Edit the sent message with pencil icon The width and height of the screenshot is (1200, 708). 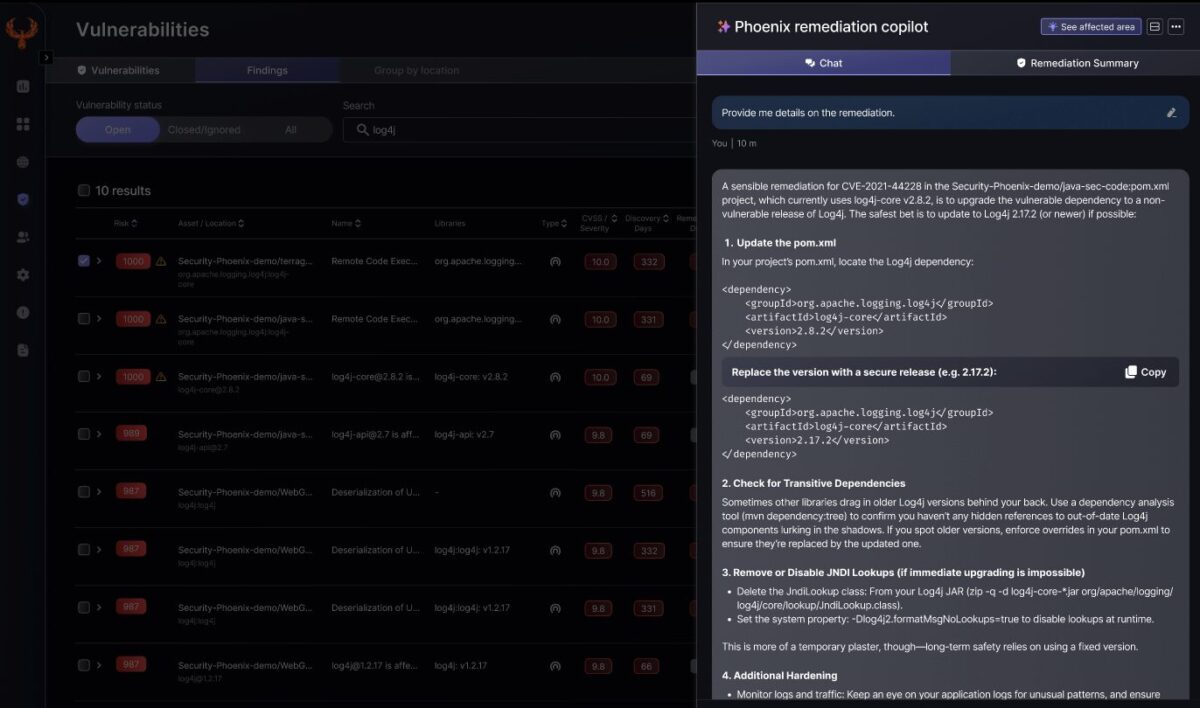pos(1171,113)
